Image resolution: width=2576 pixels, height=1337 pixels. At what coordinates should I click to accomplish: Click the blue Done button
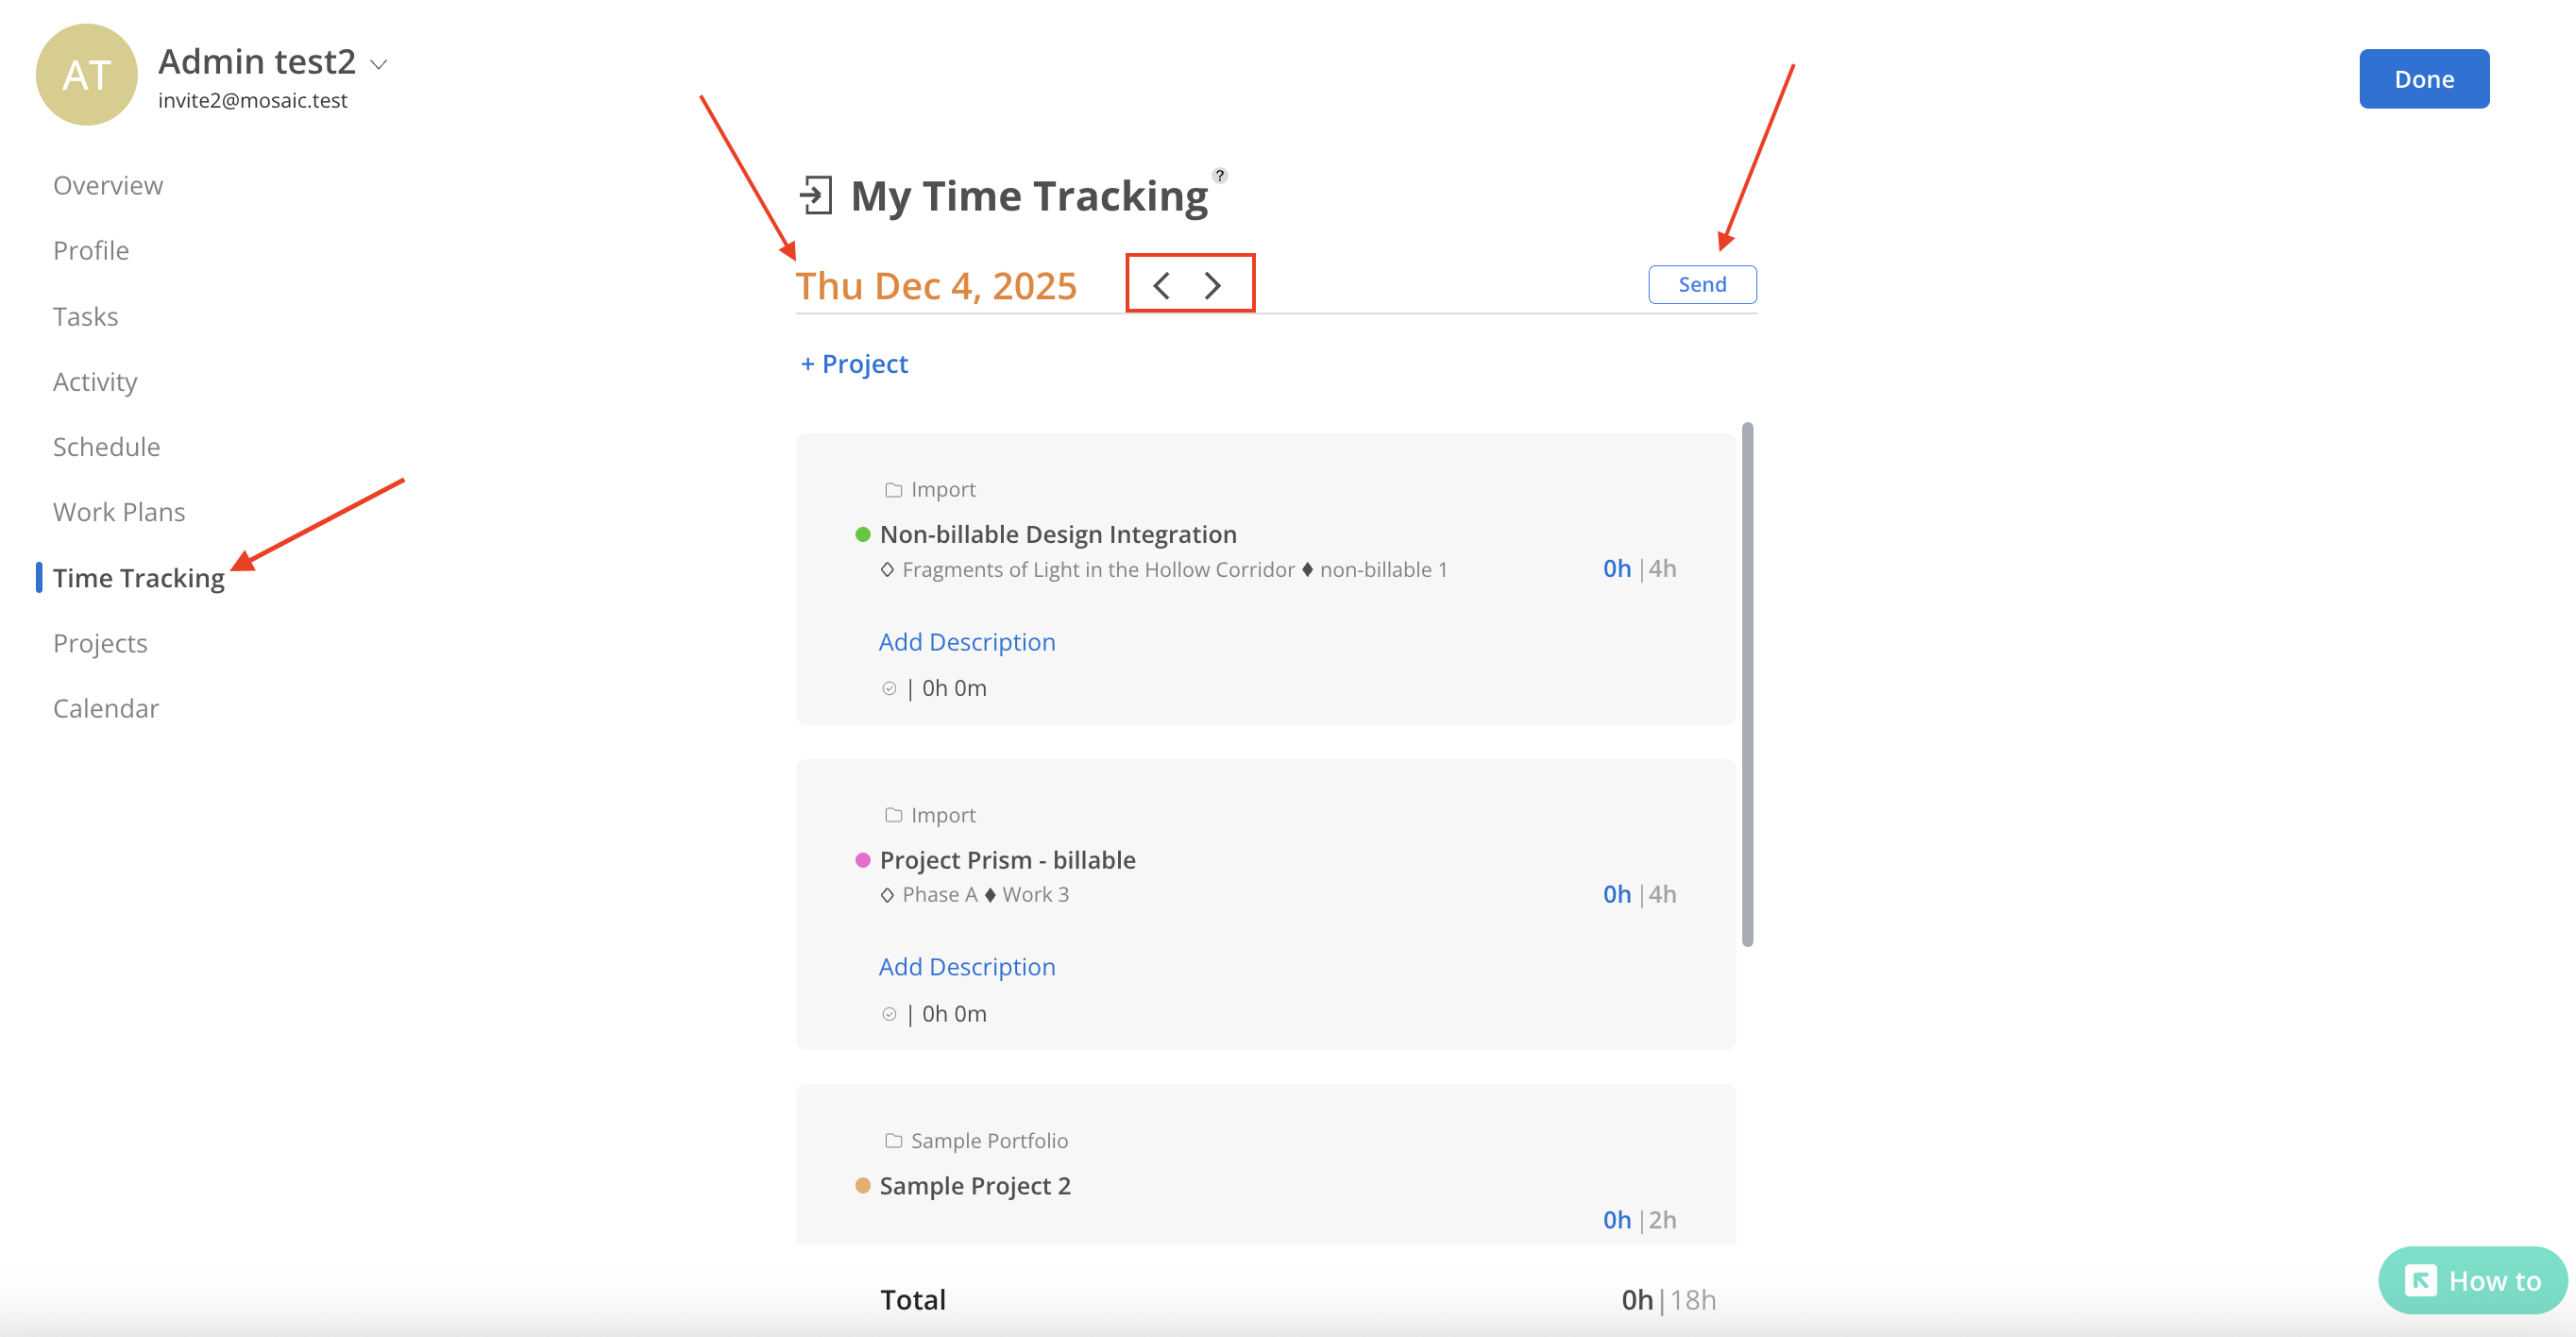pyautogui.click(x=2423, y=79)
